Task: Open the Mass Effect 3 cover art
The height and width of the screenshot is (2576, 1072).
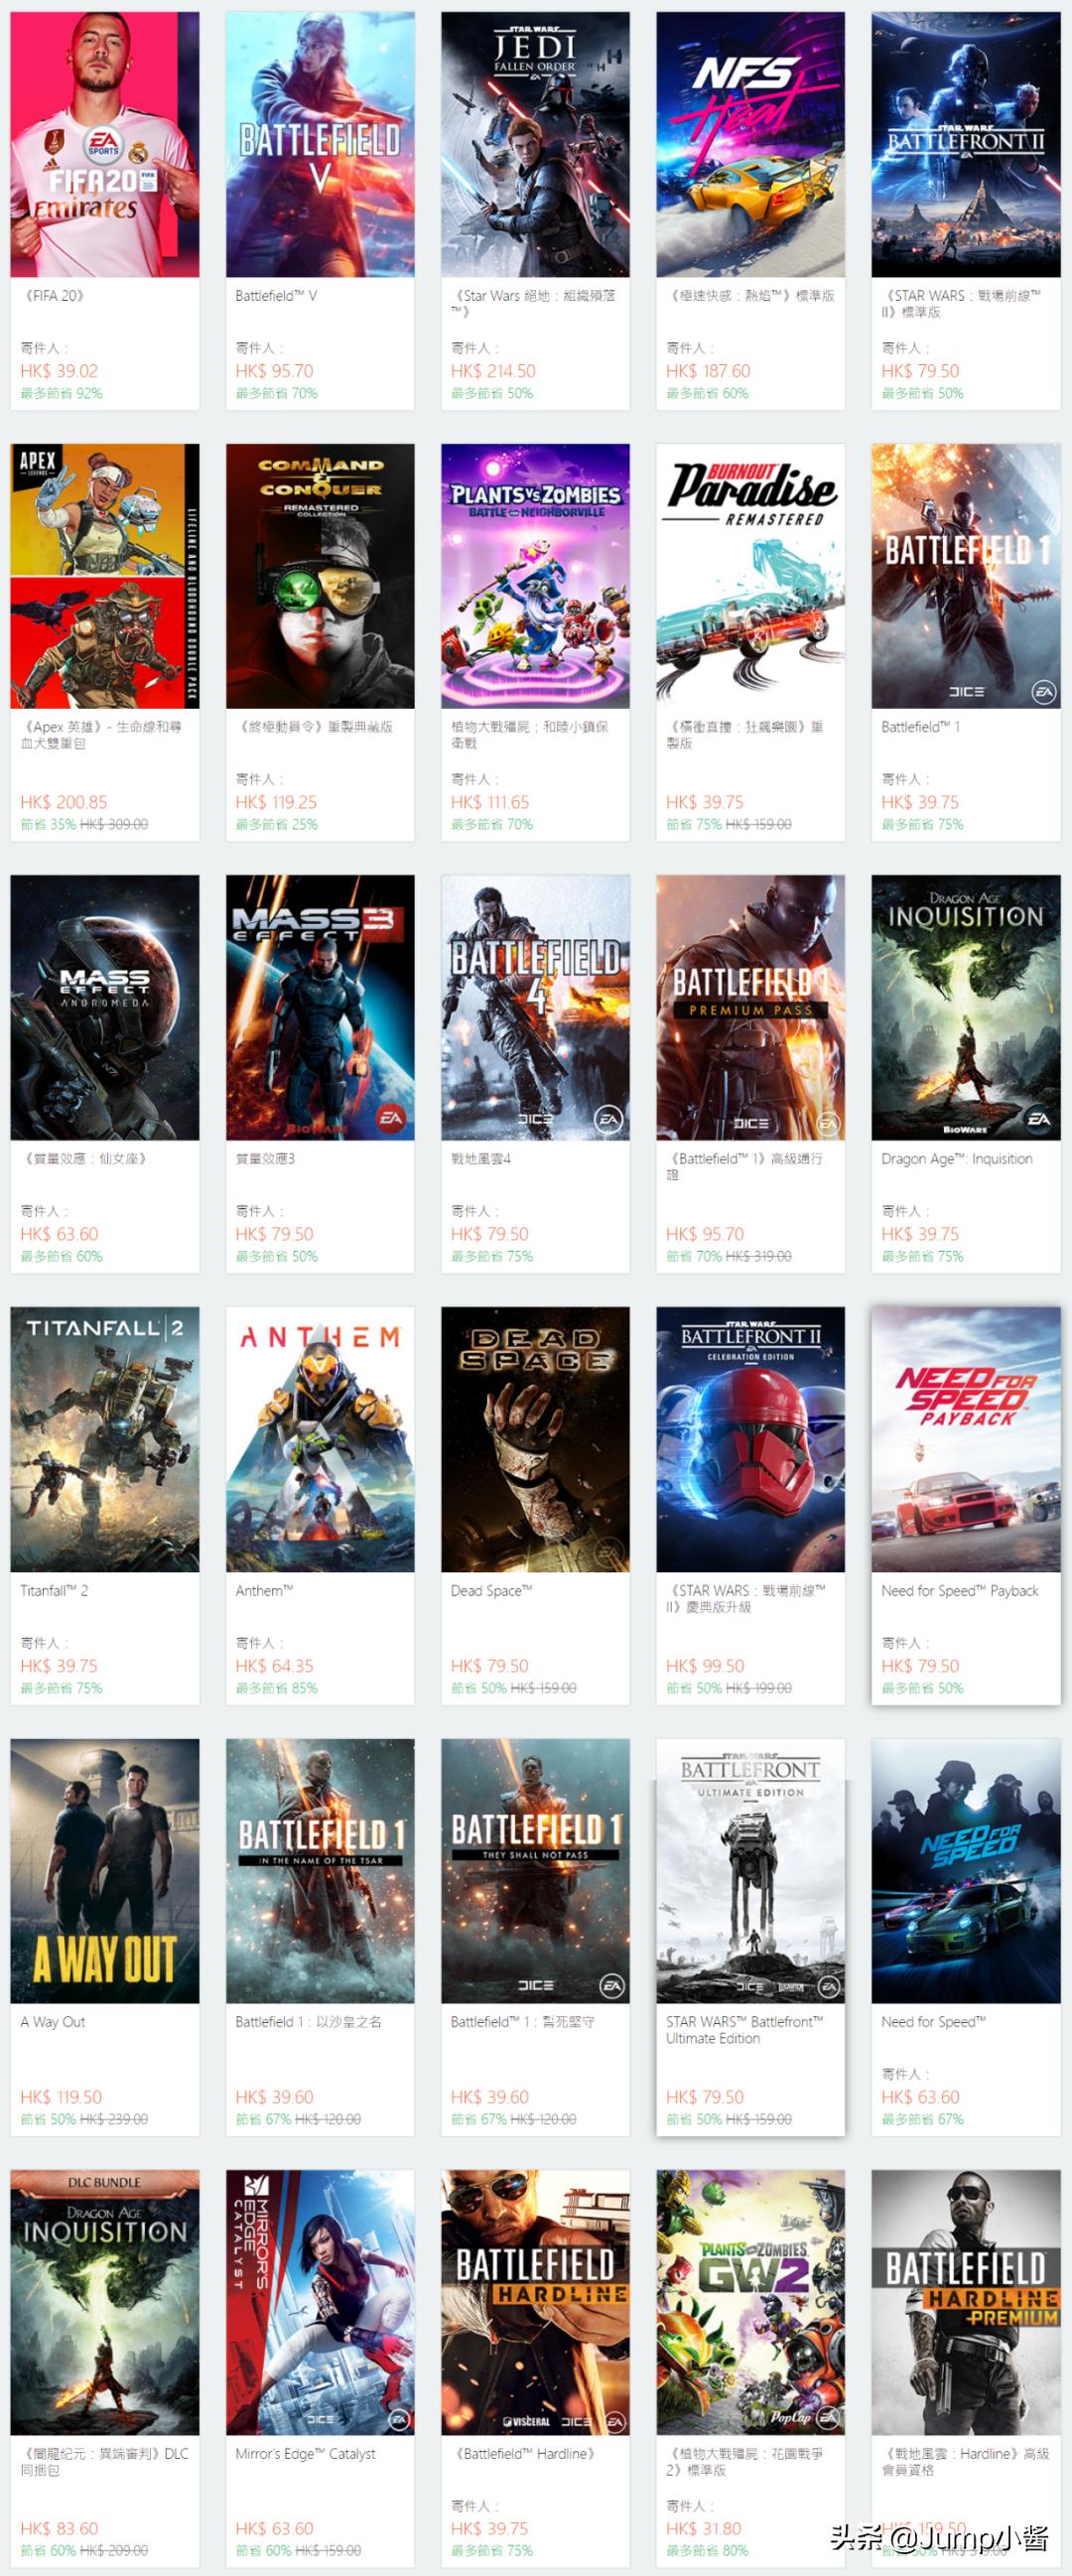Action: coord(320,1008)
